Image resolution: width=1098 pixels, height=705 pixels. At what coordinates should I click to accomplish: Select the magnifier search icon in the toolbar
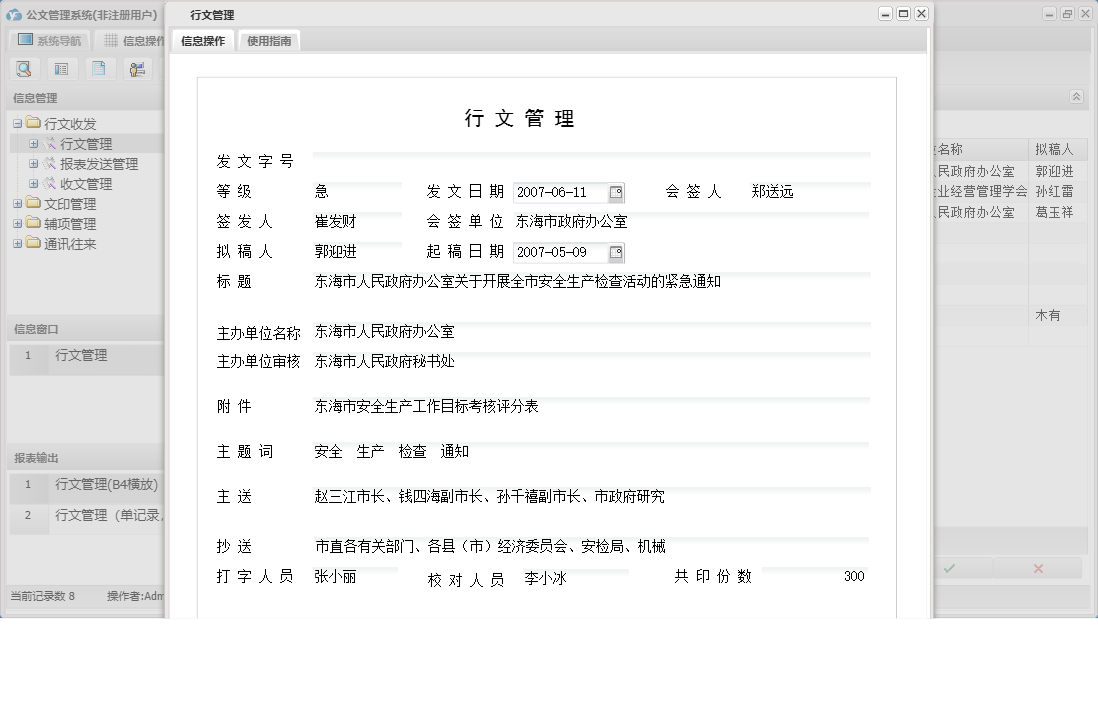tap(23, 68)
